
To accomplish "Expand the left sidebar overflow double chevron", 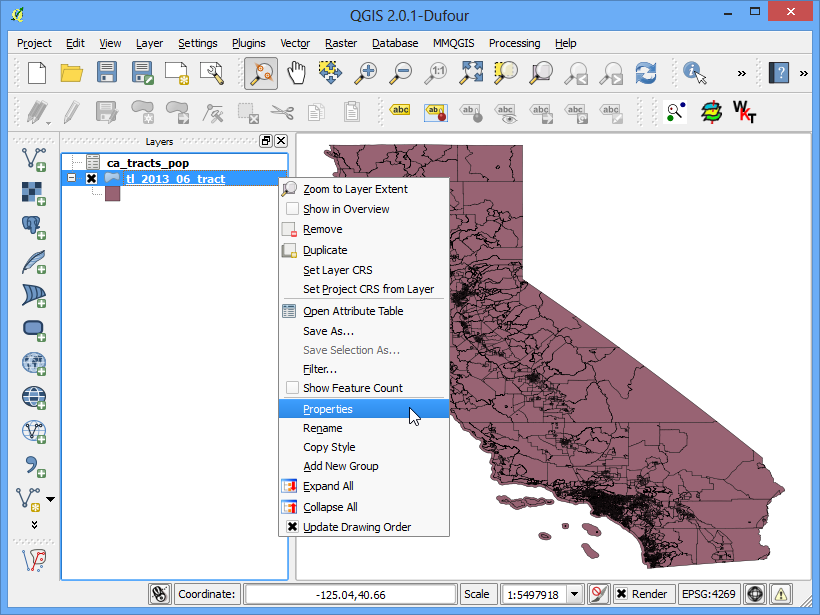I will pyautogui.click(x=35, y=525).
